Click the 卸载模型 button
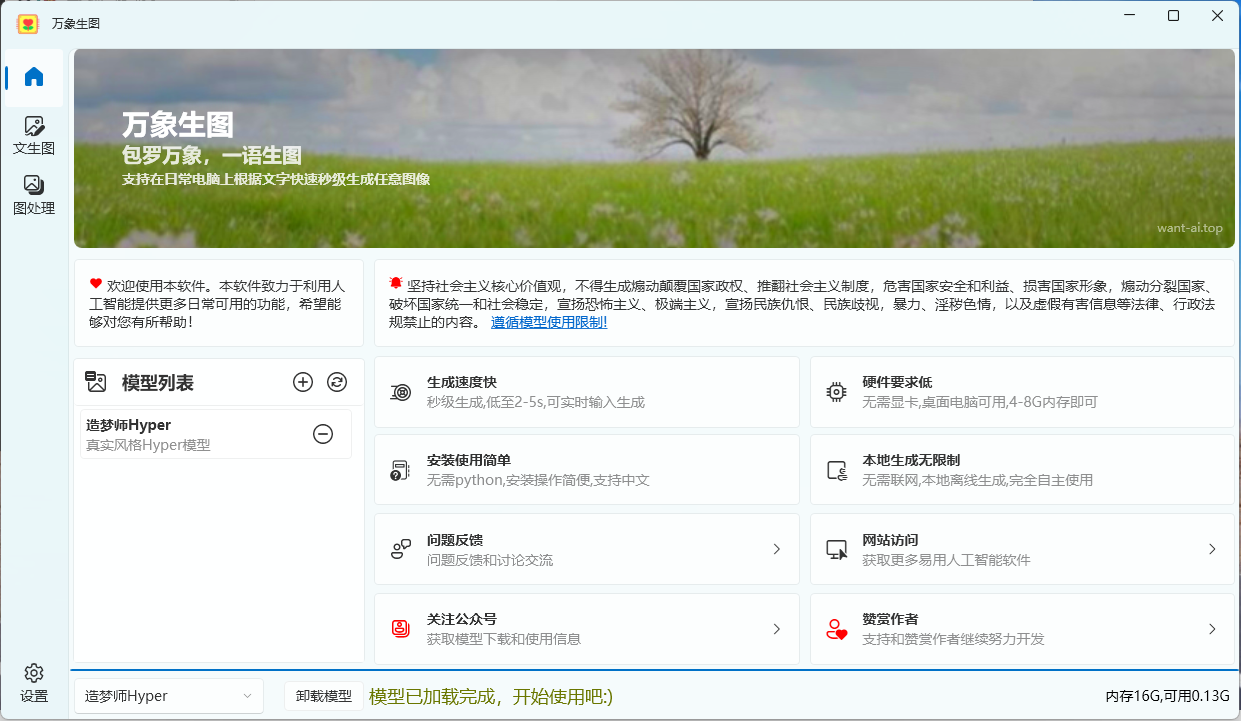The width and height of the screenshot is (1241, 721). coord(323,695)
